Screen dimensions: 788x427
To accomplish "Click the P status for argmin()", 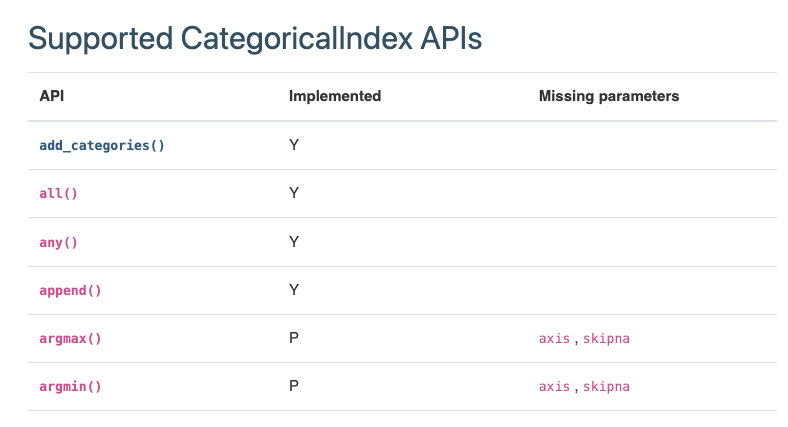I will tap(294, 386).
